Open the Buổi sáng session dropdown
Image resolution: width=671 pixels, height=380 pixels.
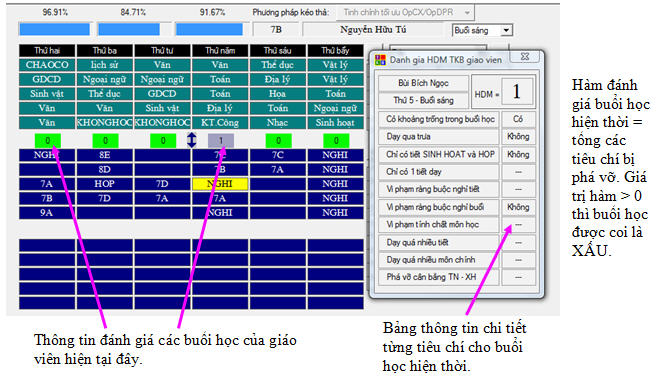[x=506, y=30]
